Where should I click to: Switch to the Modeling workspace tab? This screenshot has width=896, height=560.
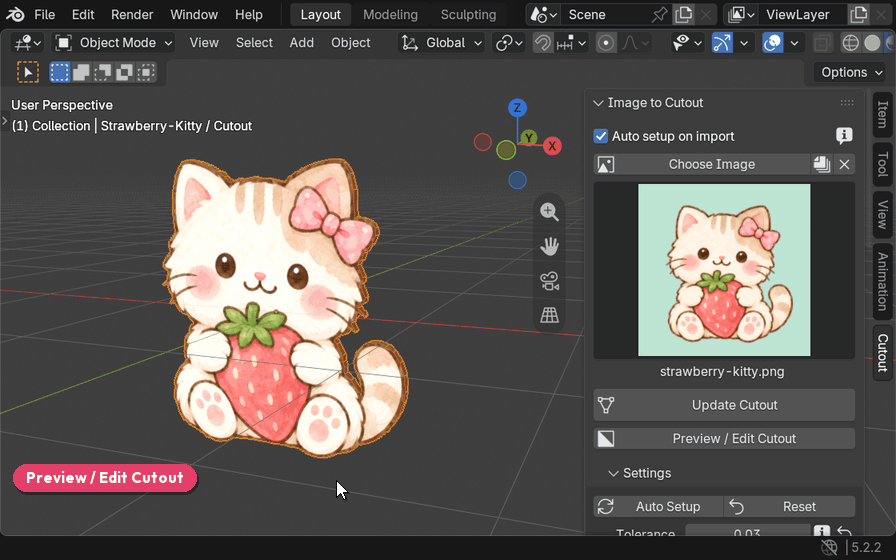tap(390, 15)
